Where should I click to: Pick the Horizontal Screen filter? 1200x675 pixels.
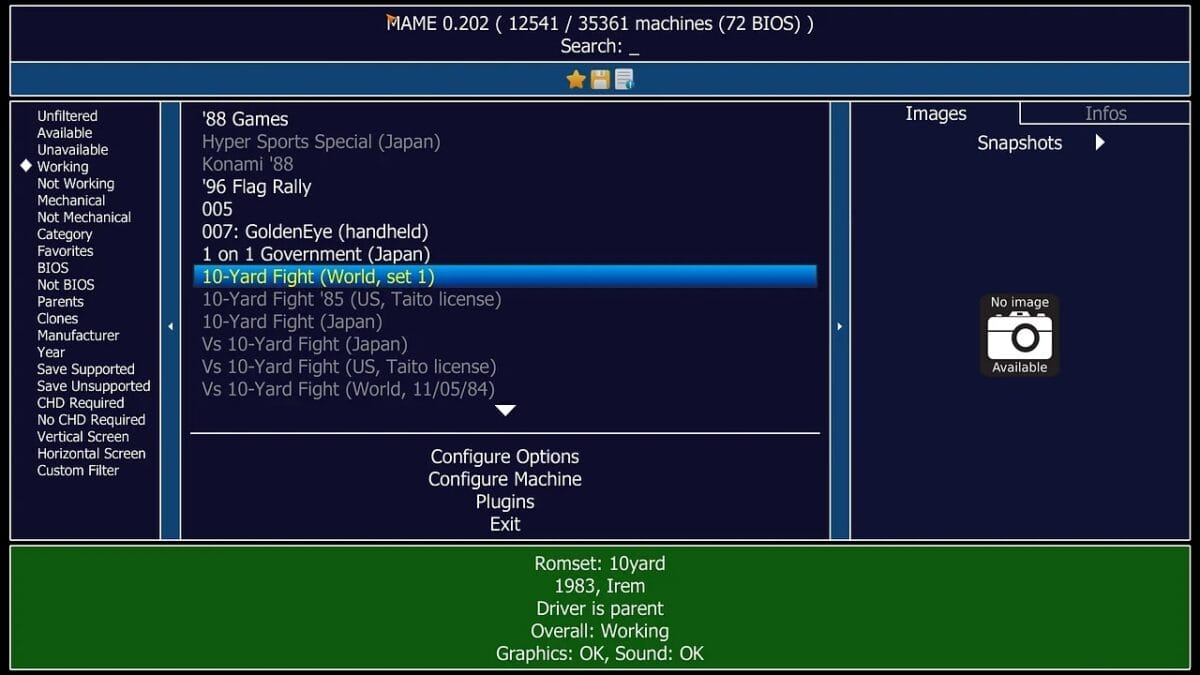[x=91, y=454]
